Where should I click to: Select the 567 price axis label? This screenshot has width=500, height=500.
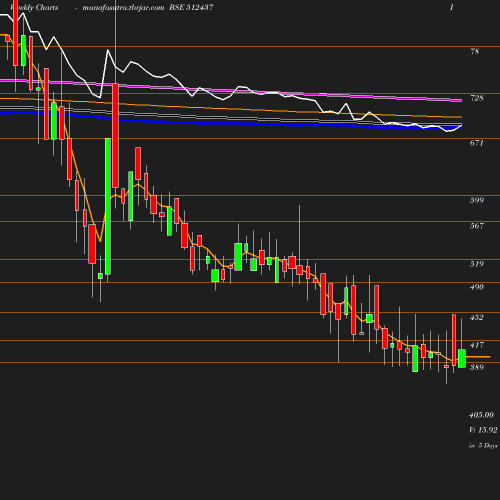(x=477, y=226)
